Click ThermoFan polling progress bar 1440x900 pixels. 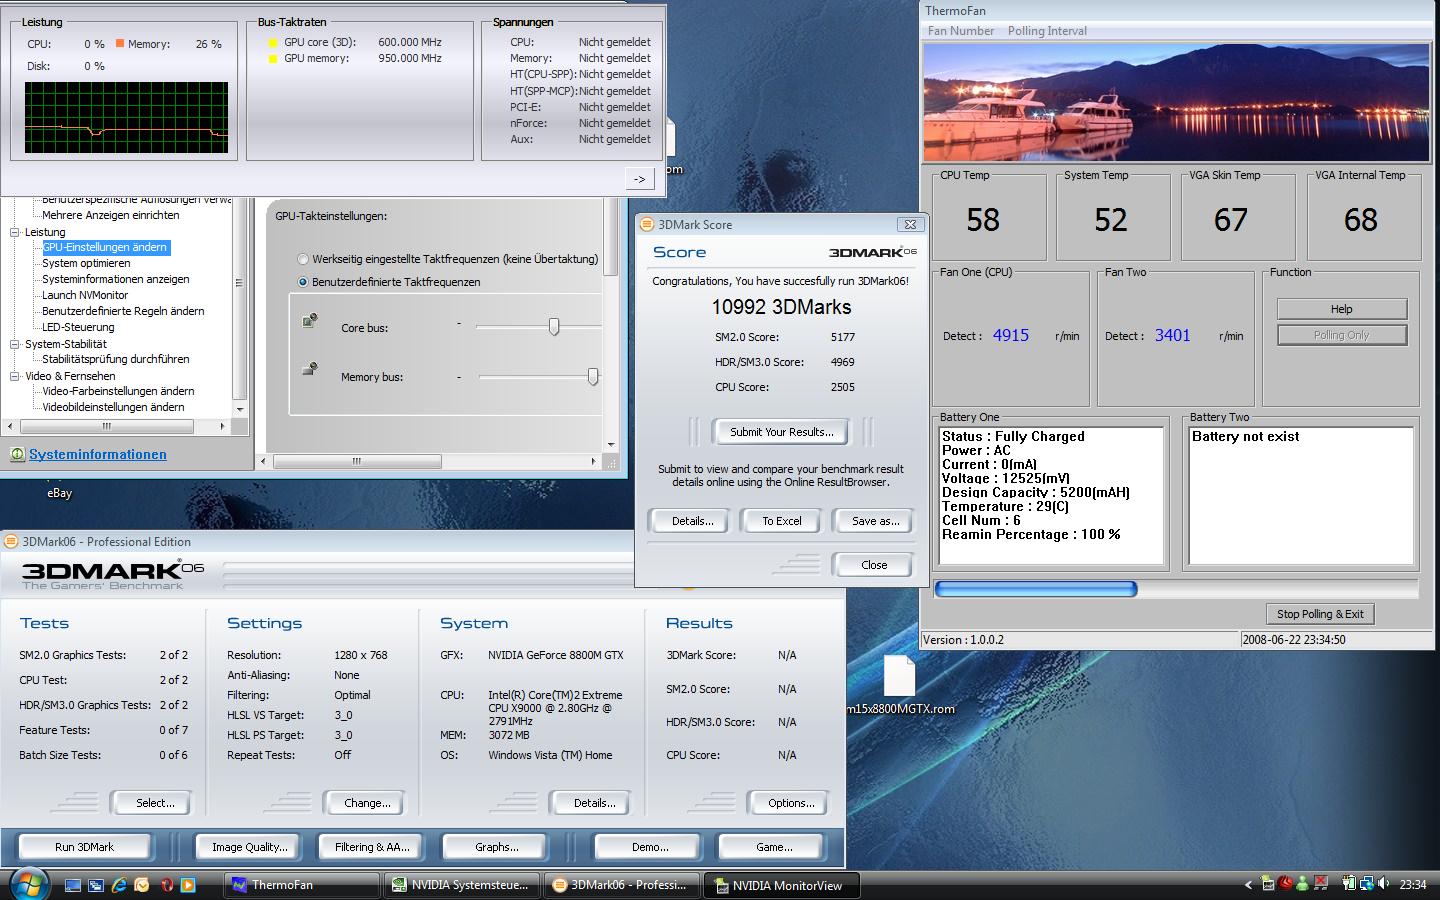(1176, 589)
